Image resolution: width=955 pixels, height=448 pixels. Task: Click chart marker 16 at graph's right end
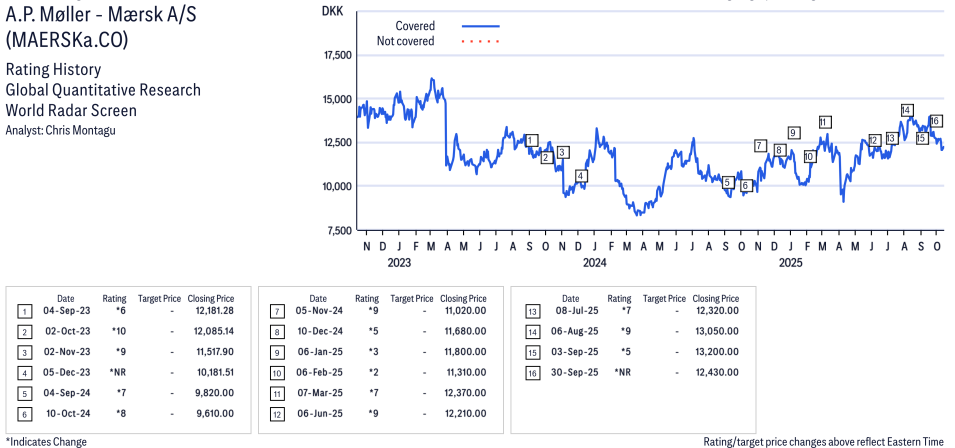point(936,121)
